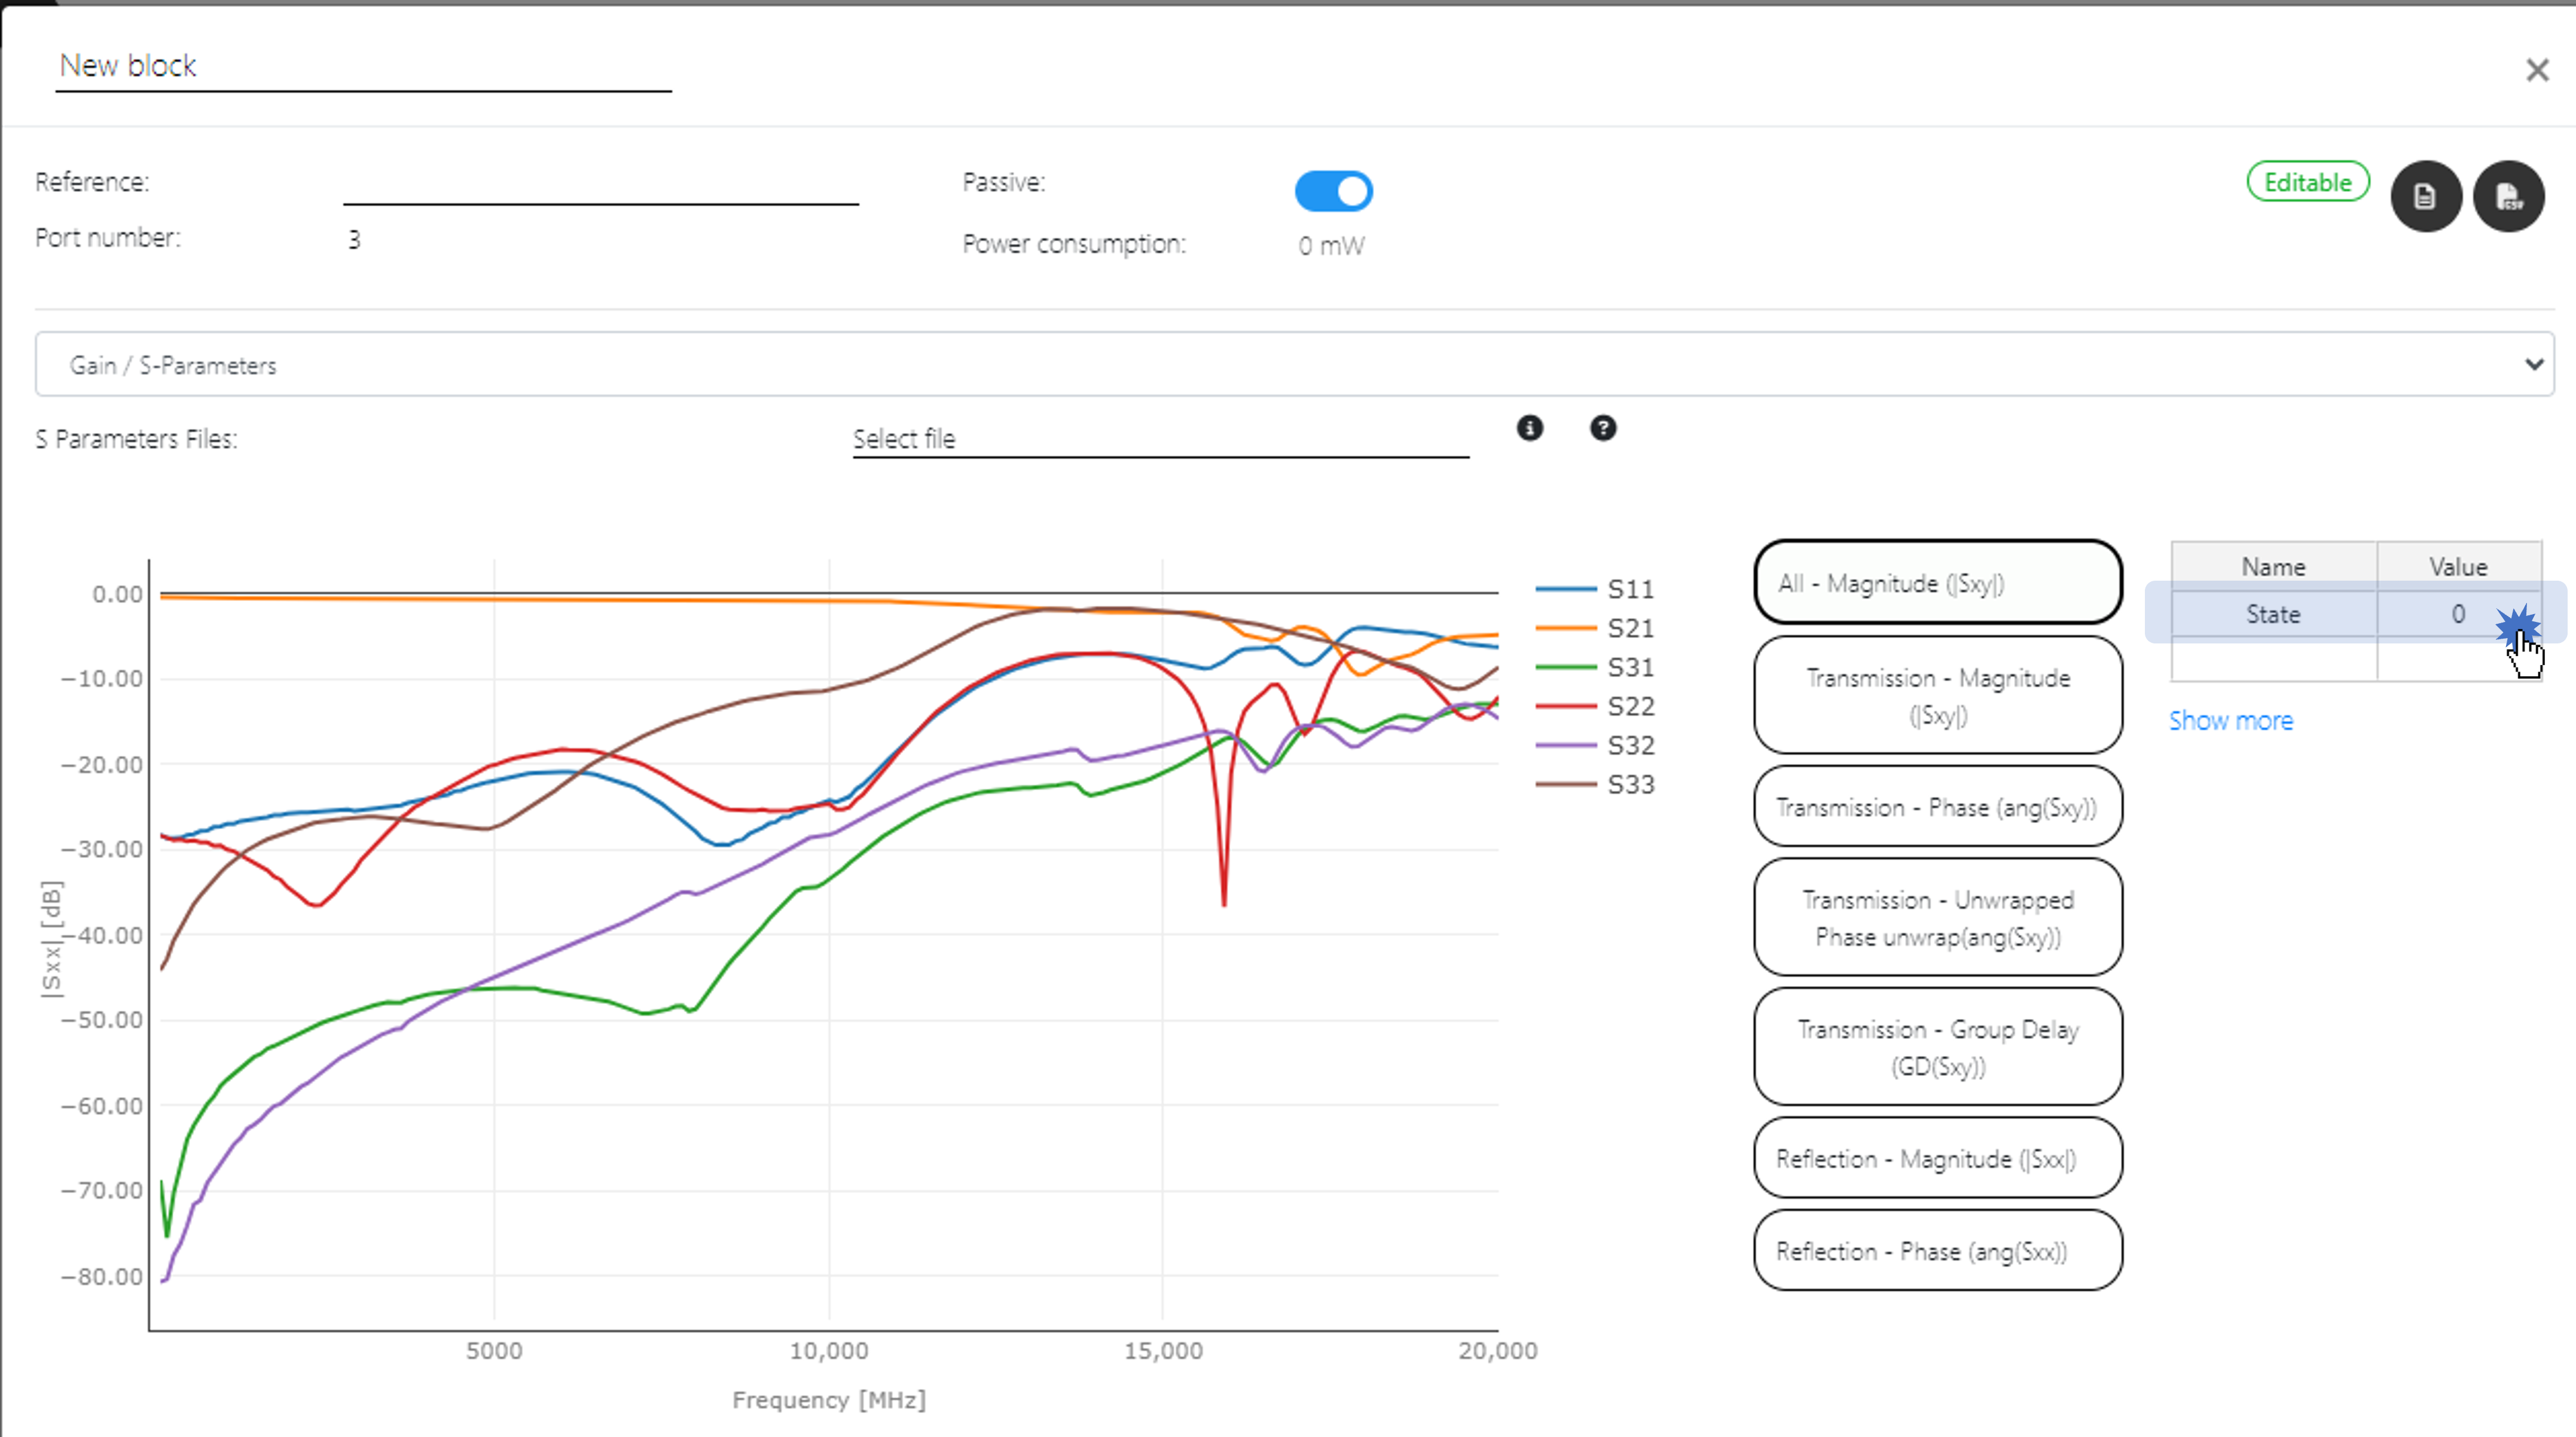This screenshot has width=2576, height=1437.
Task: Click the Show more link
Action: pyautogui.click(x=2230, y=721)
